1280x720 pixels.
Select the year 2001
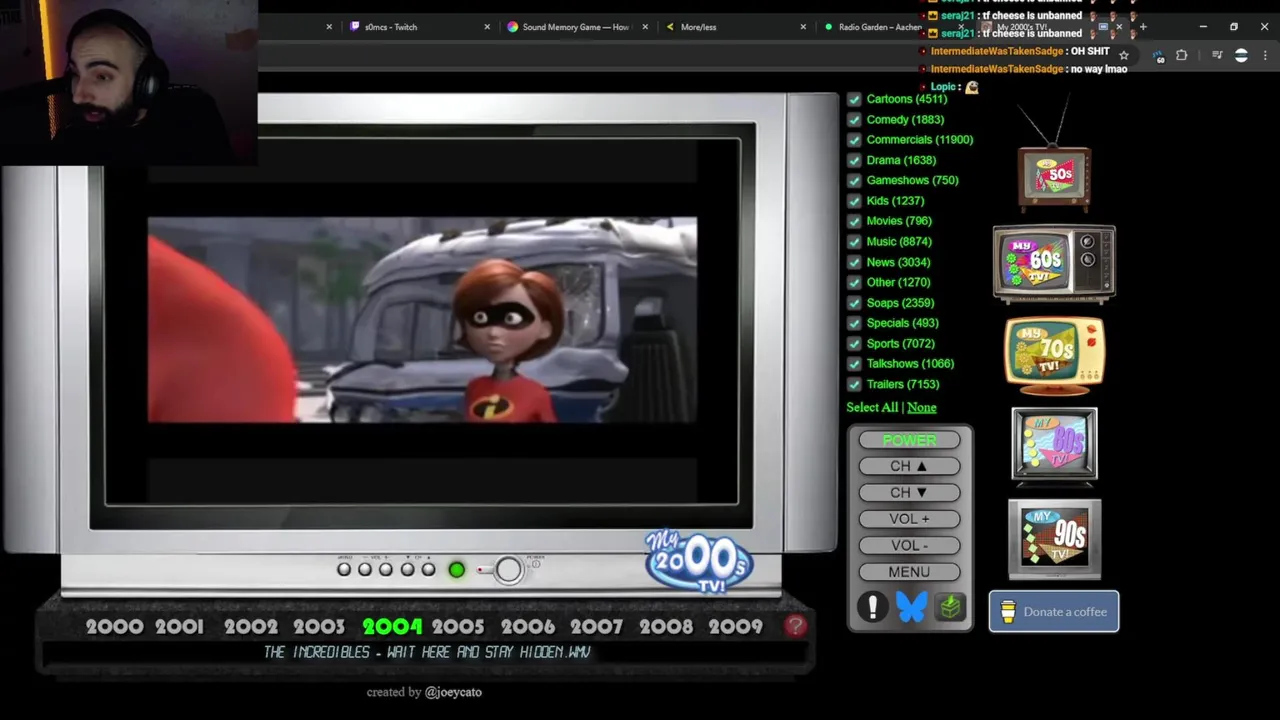[x=179, y=627]
